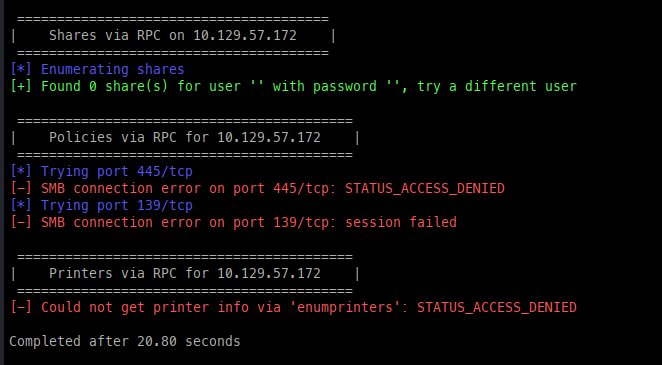The image size is (662, 365).
Task: Click STATUS_ACCESS_DENIED in the port 445 error
Action: pos(425,188)
